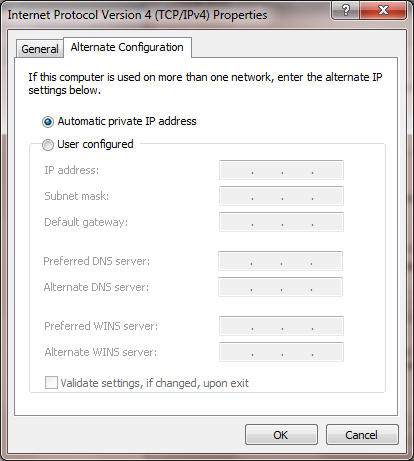Click the Default gateway input field
414x461 pixels.
(x=281, y=222)
